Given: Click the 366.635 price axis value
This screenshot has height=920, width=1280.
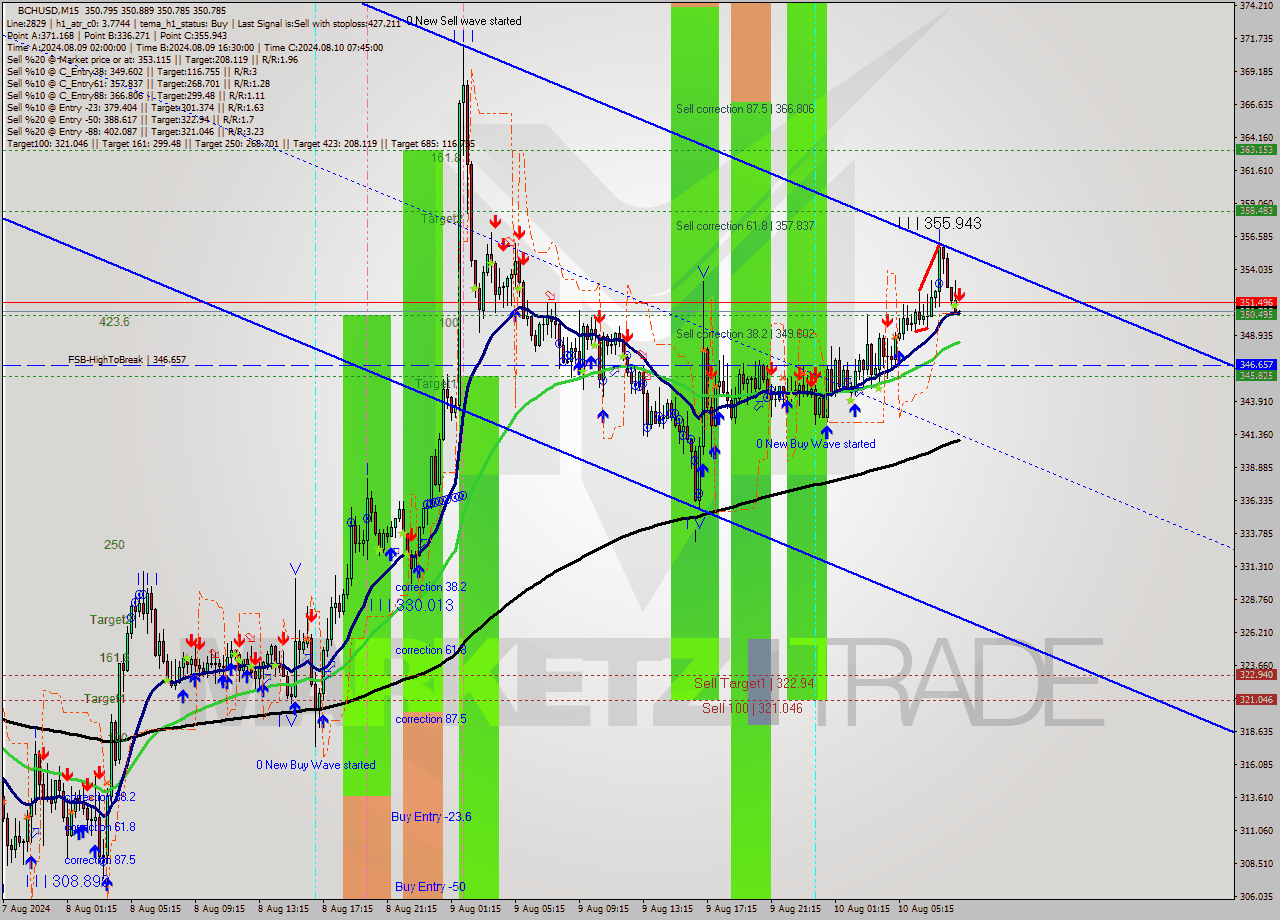Looking at the screenshot, I should point(1256,104).
